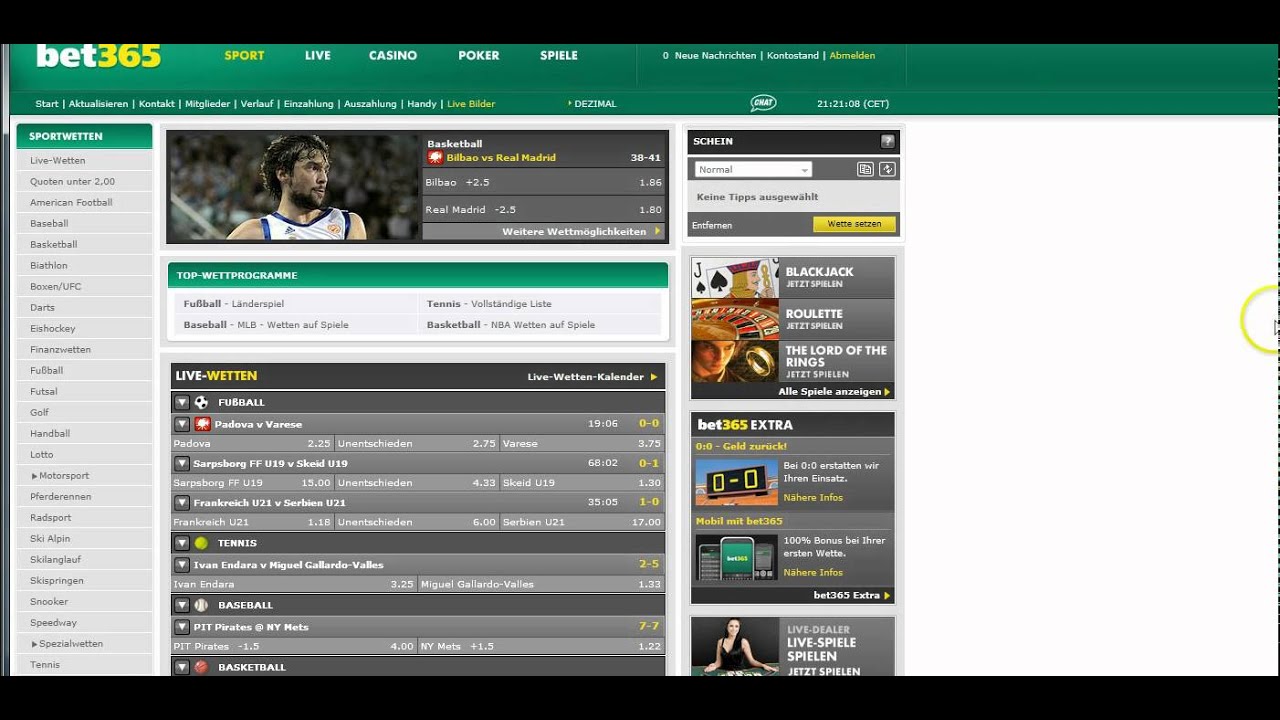Viewport: 1280px width, 720px height.
Task: Open Tennis - Vollständige Liste top program
Action: tap(489, 303)
